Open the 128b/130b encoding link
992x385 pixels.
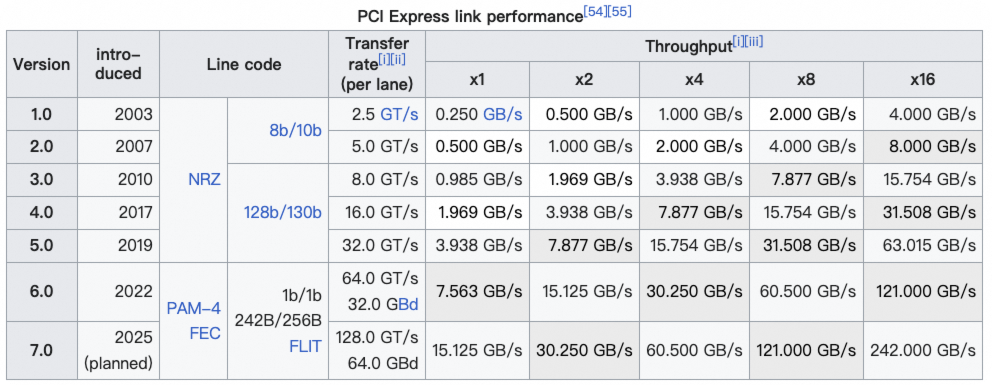[x=283, y=212]
